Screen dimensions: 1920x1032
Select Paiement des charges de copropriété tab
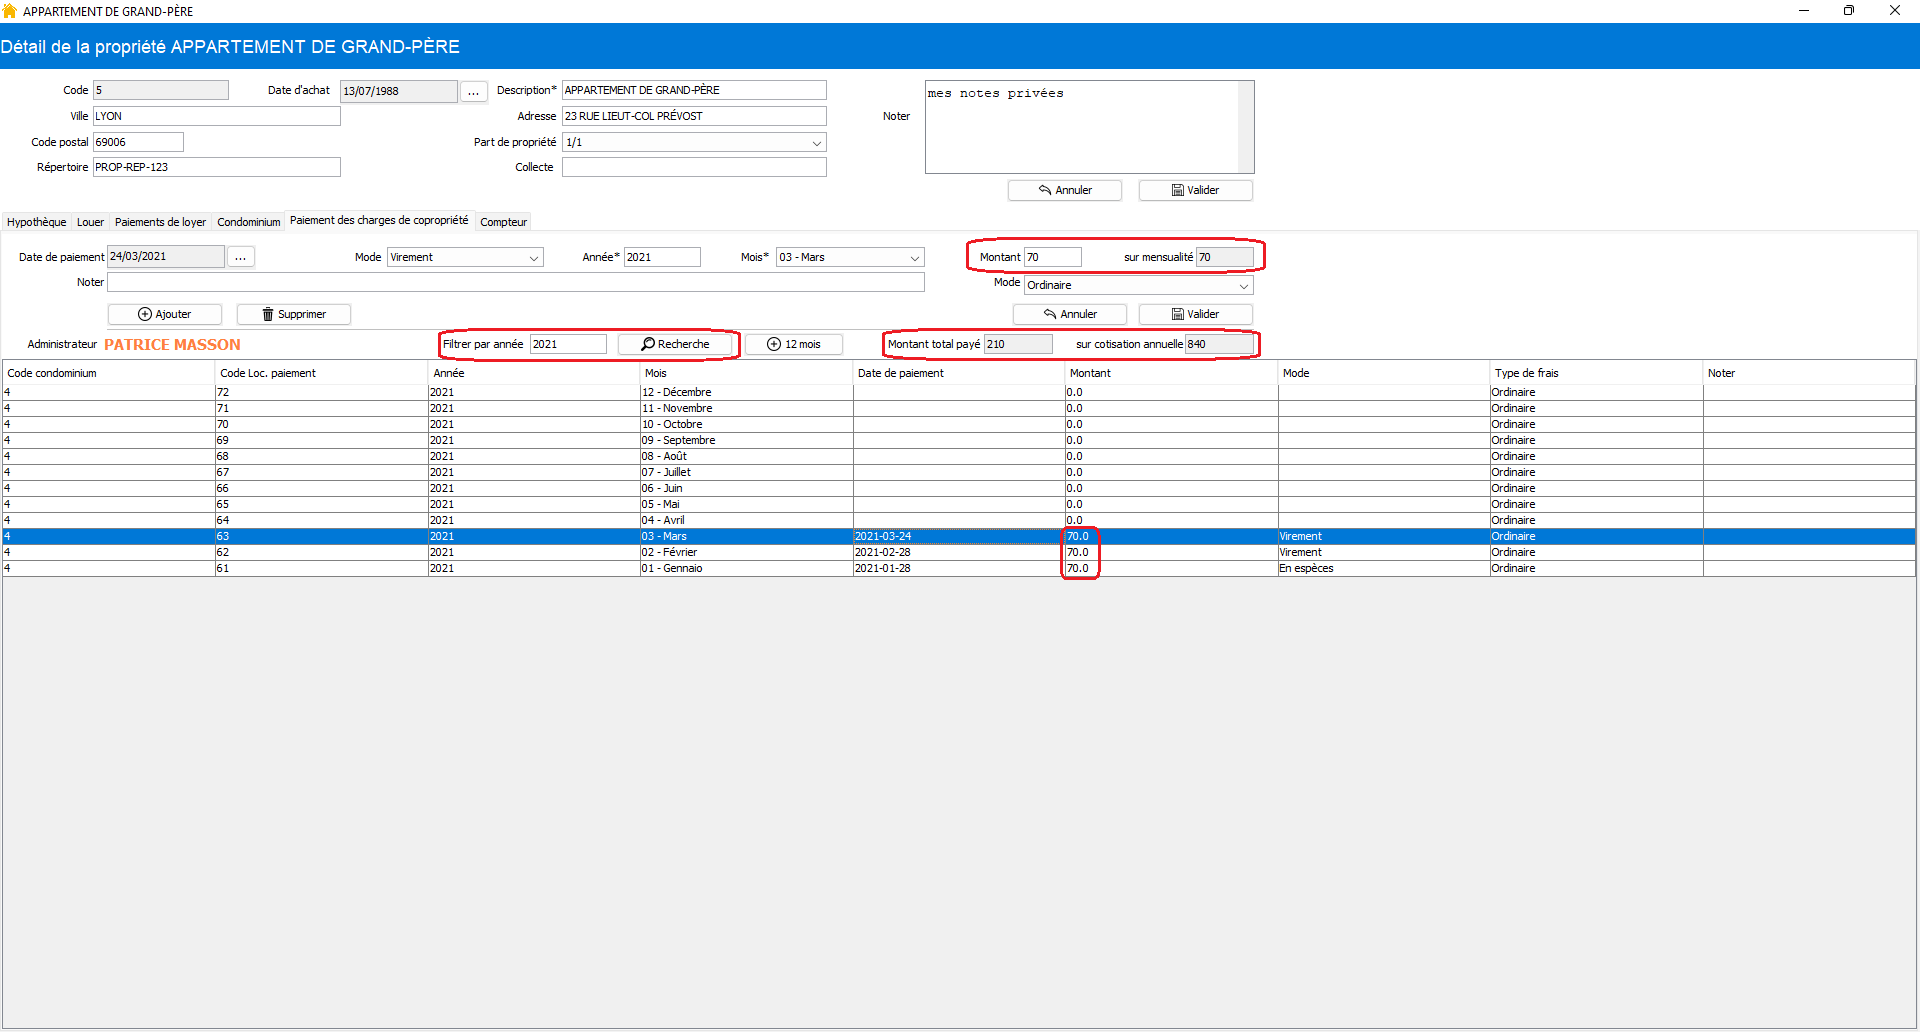[379, 220]
